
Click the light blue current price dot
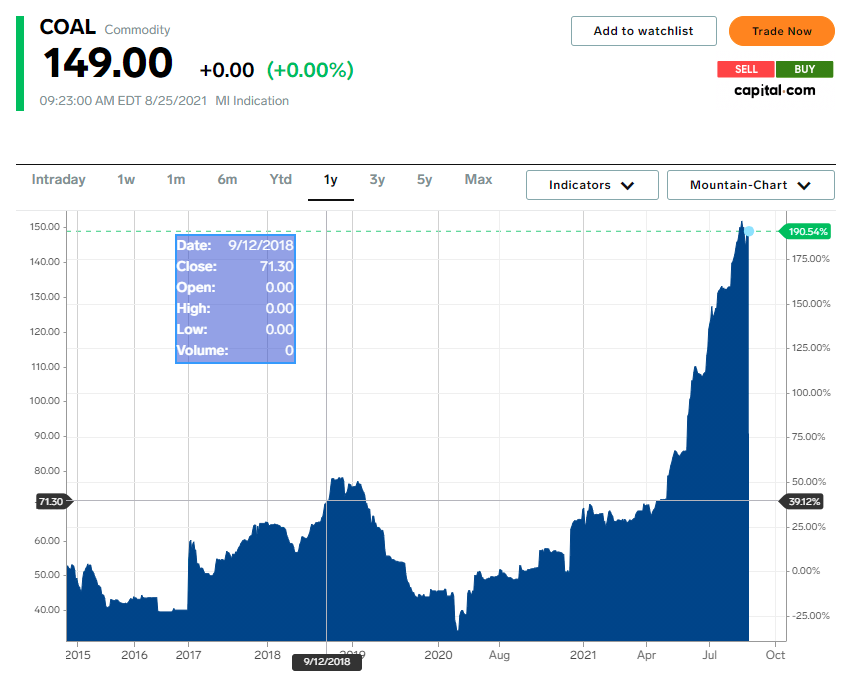click(x=749, y=231)
